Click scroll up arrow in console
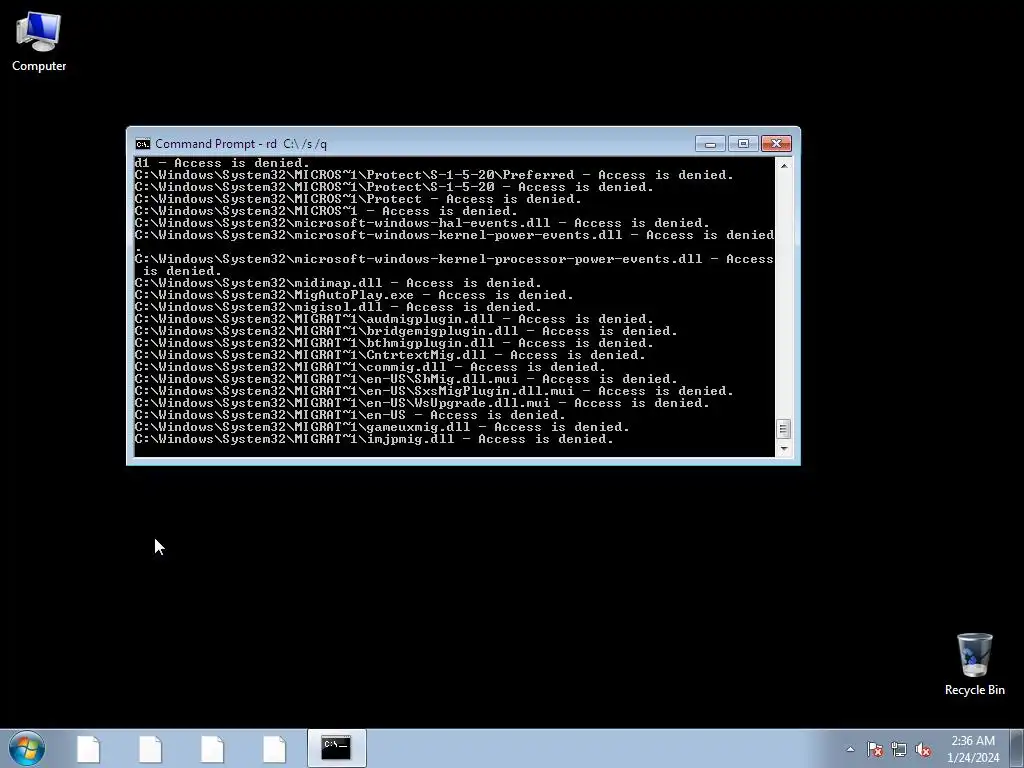 (784, 166)
